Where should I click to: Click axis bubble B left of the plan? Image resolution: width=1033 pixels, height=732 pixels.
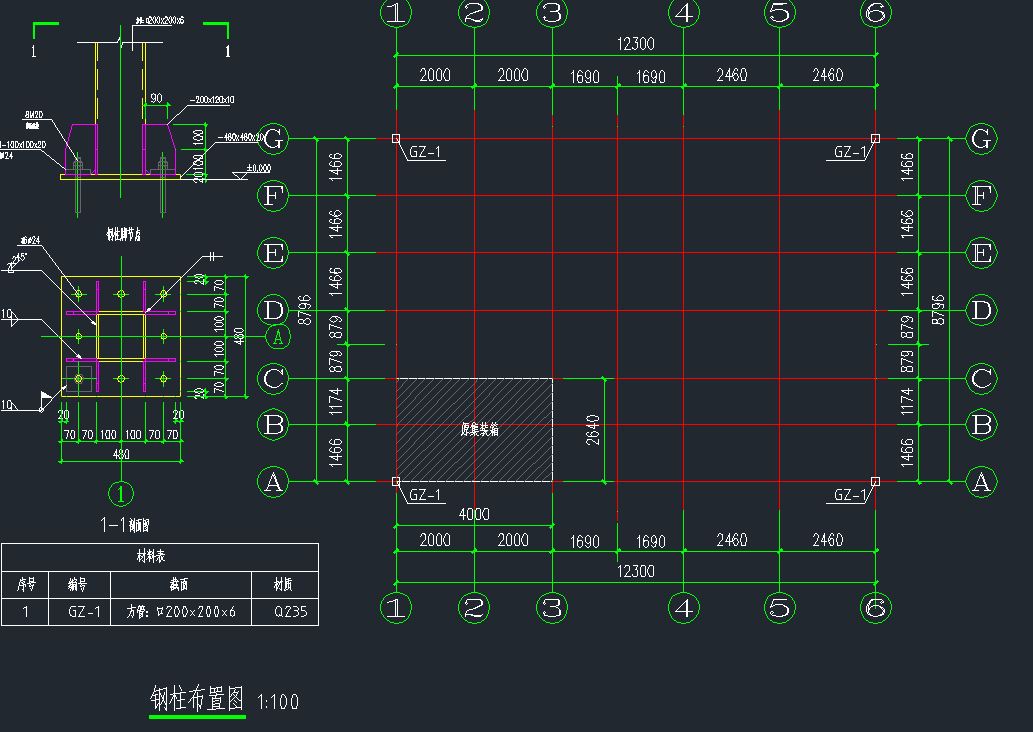click(273, 425)
